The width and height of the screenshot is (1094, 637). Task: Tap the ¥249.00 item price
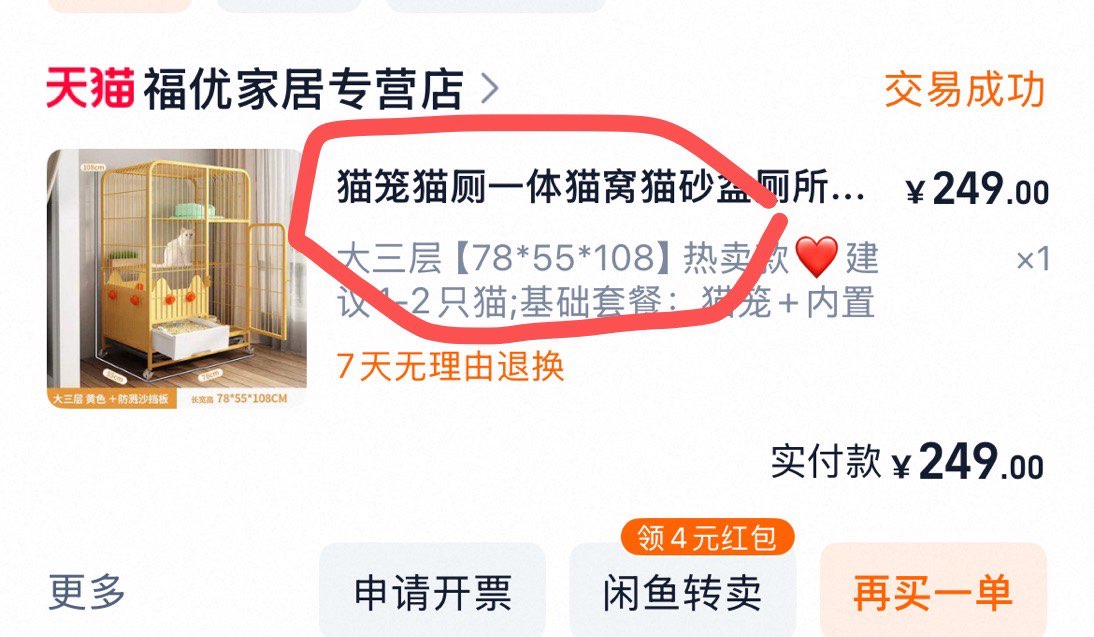pyautogui.click(x=977, y=190)
